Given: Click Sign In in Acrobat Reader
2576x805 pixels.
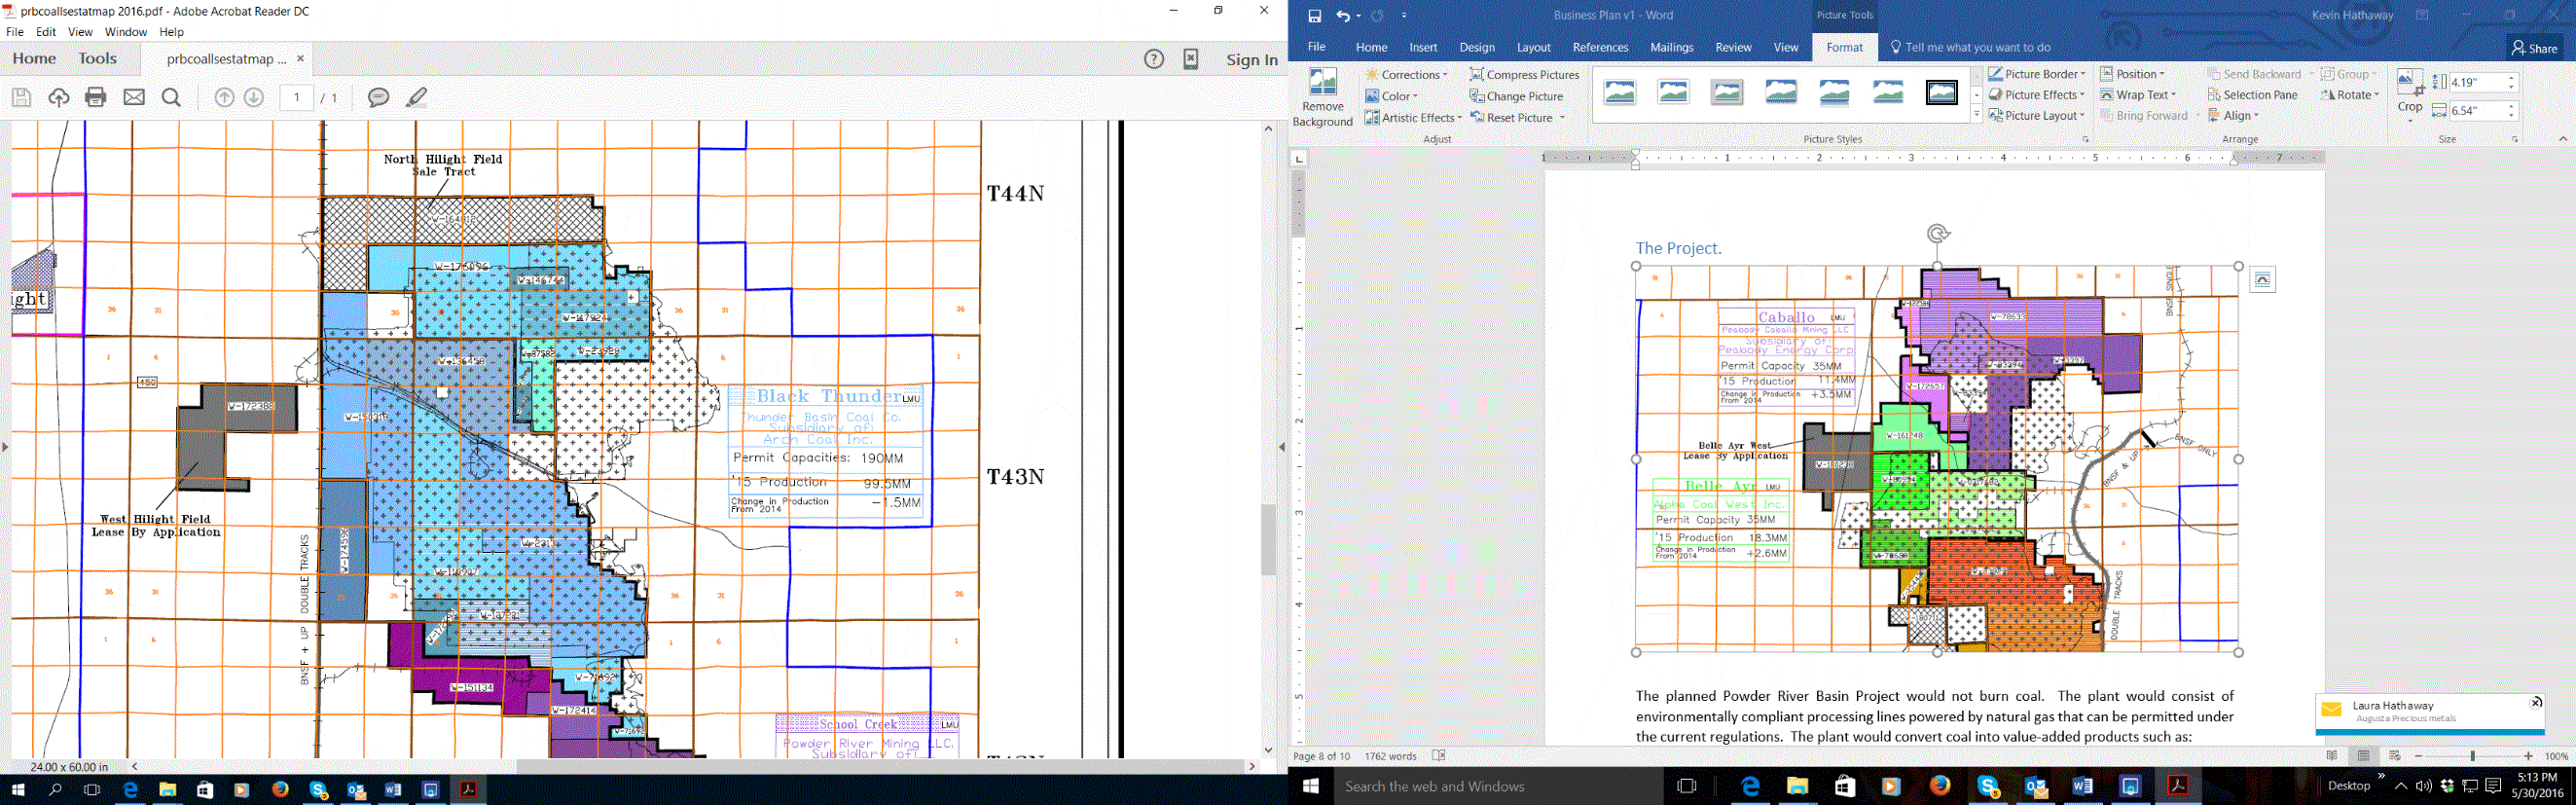Looking at the screenshot, I should 1251,59.
